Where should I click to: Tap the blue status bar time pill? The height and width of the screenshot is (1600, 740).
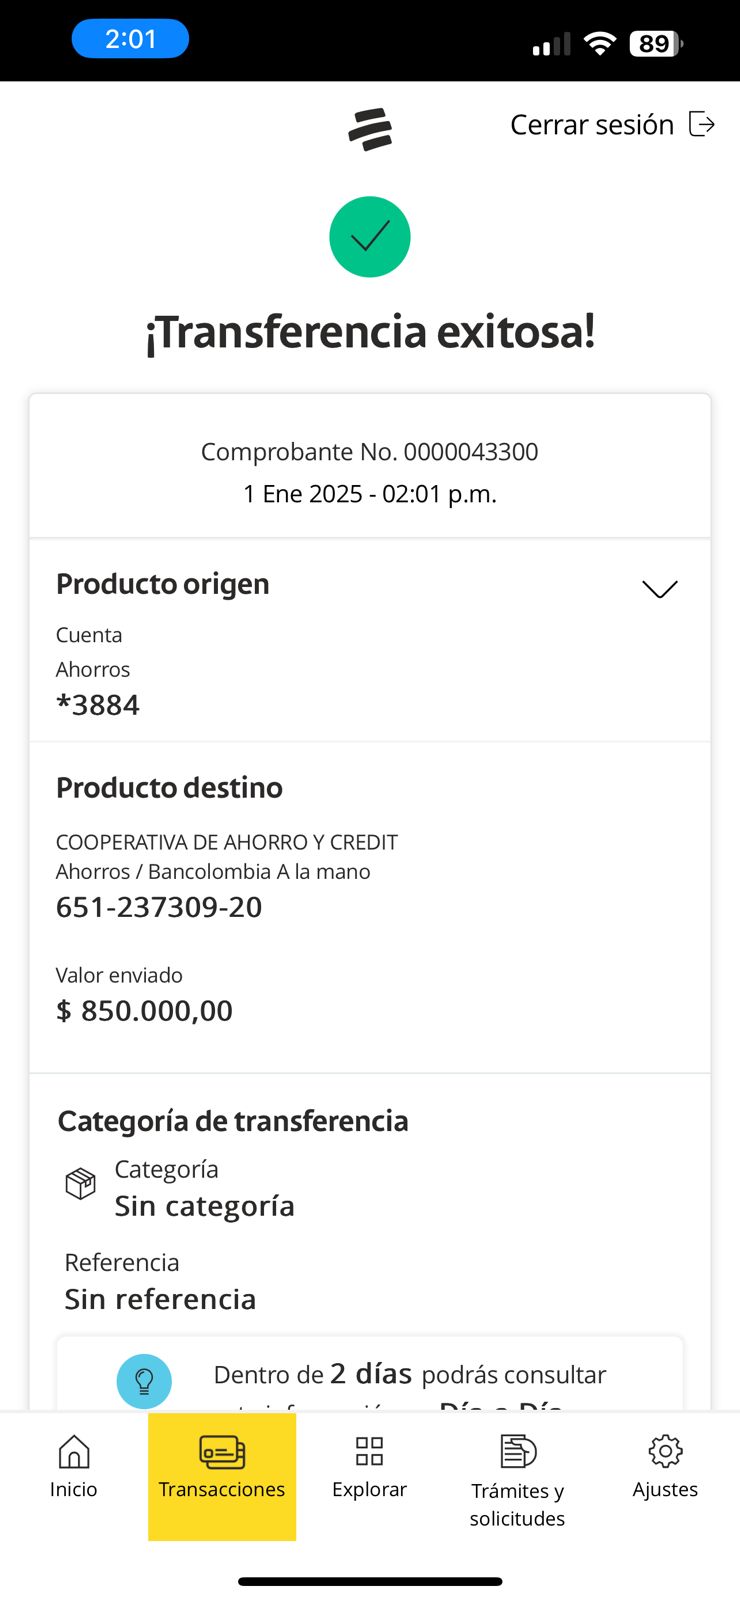coord(130,39)
